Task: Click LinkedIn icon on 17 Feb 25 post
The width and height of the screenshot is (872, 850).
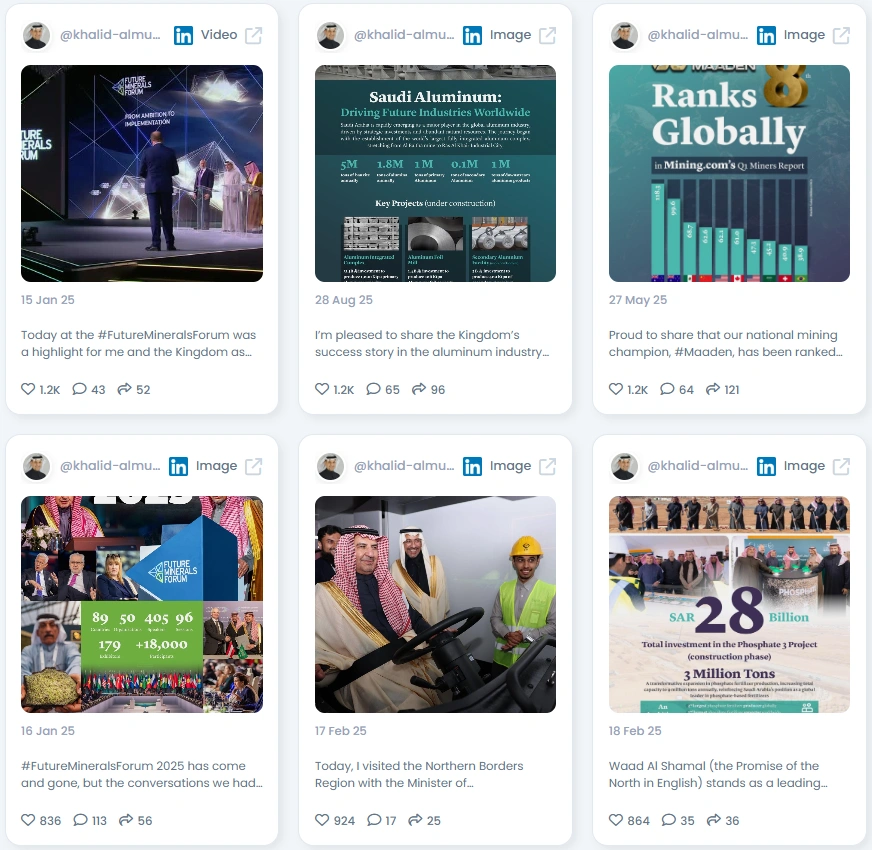Action: tap(472, 467)
